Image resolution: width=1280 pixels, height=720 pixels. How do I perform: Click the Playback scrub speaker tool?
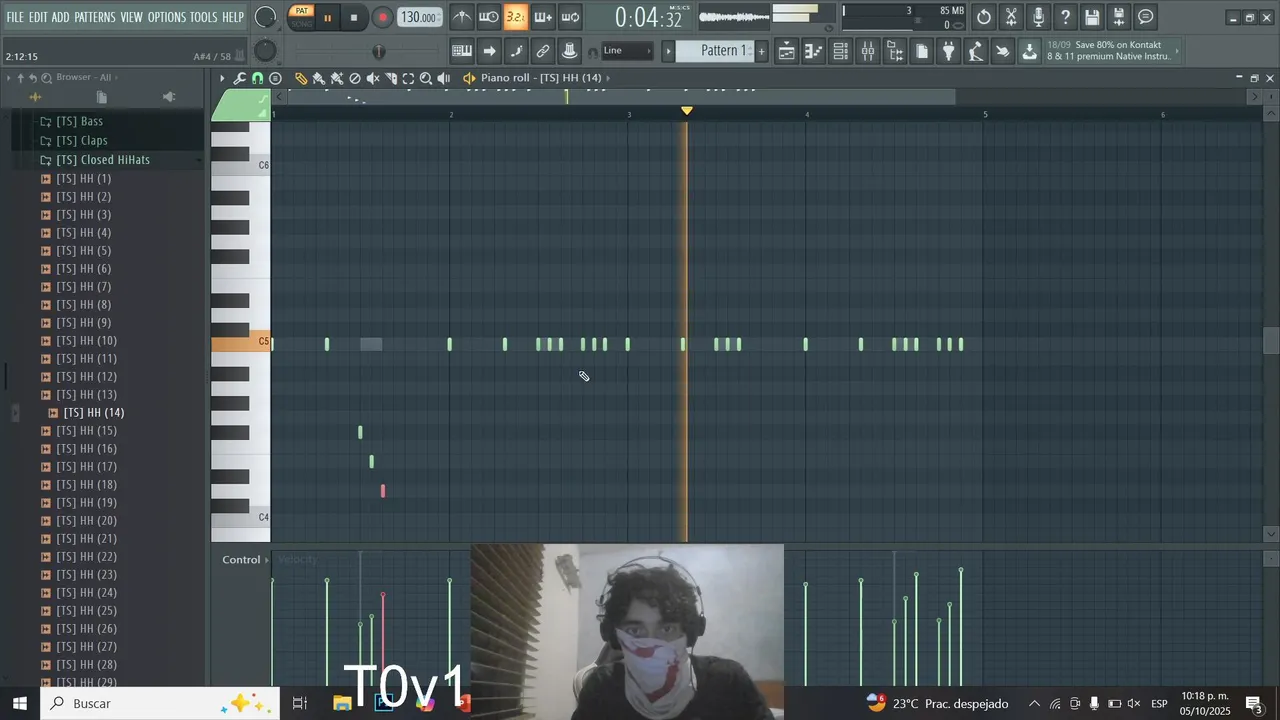coord(444,78)
